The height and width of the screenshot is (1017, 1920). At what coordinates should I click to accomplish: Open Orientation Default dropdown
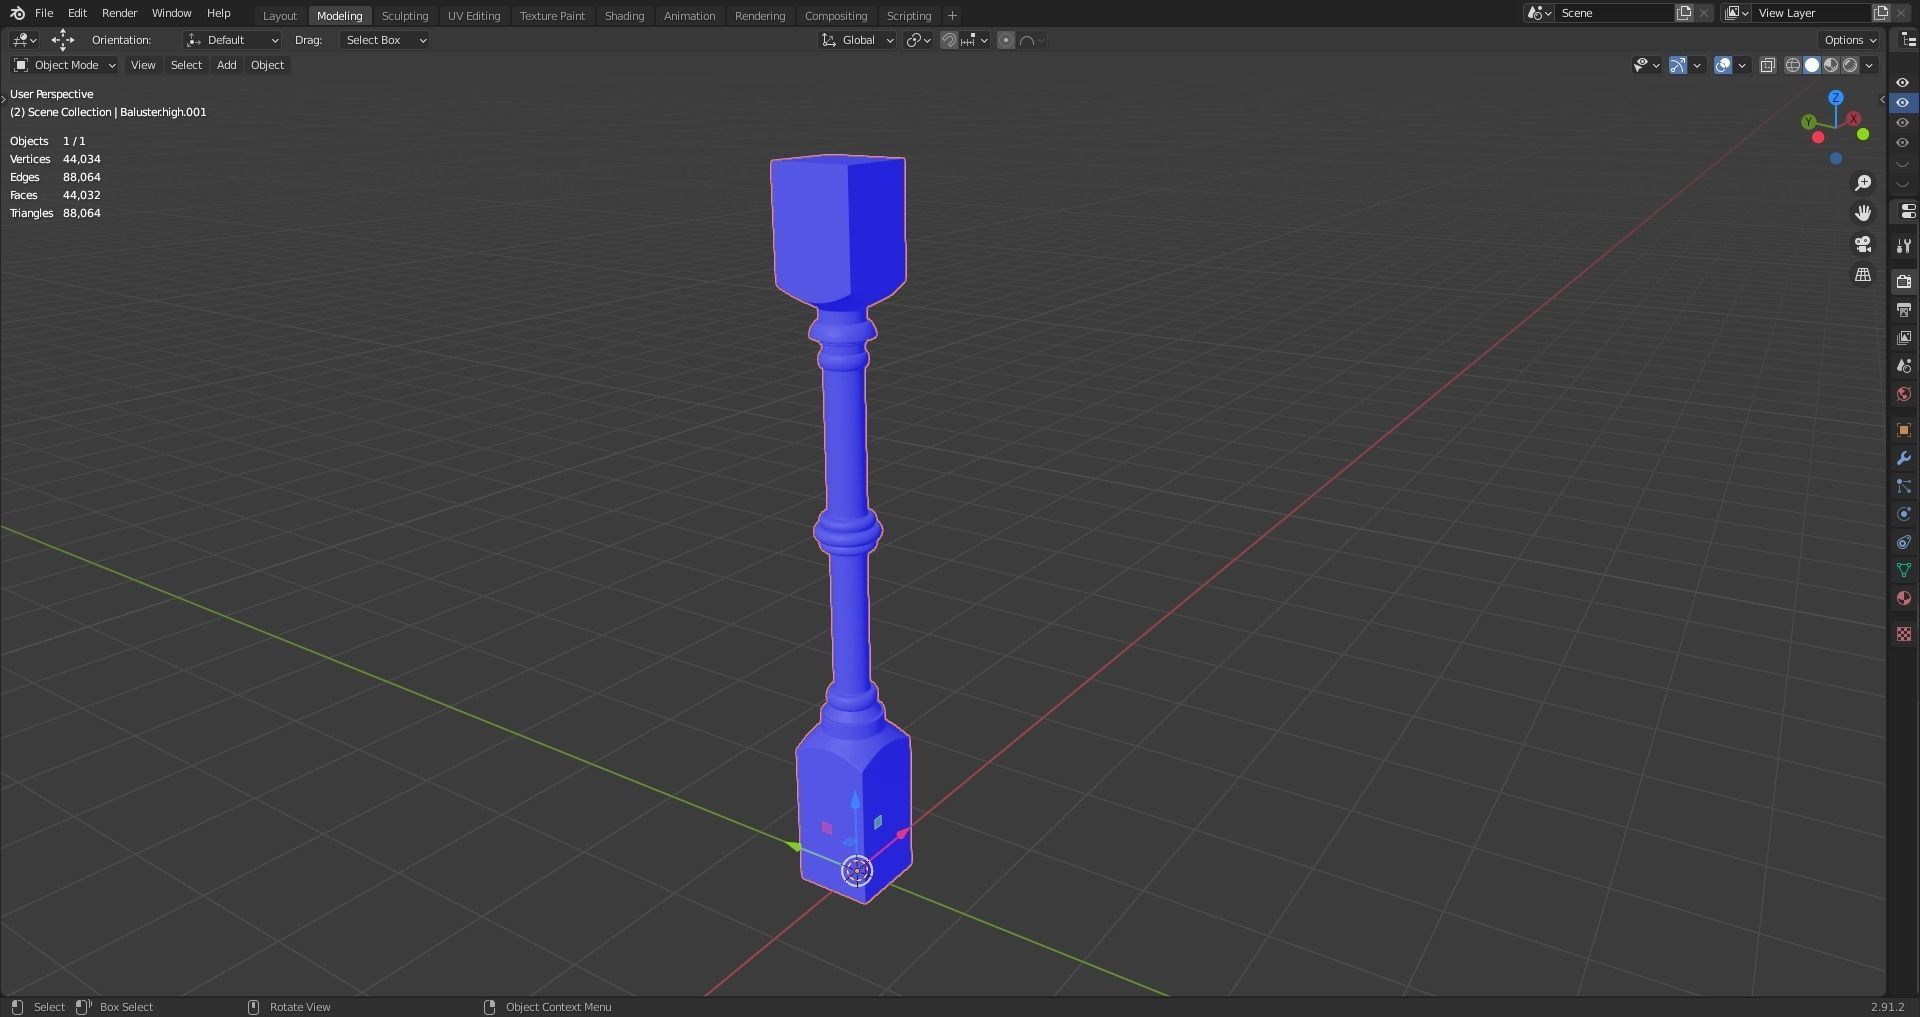click(x=232, y=40)
